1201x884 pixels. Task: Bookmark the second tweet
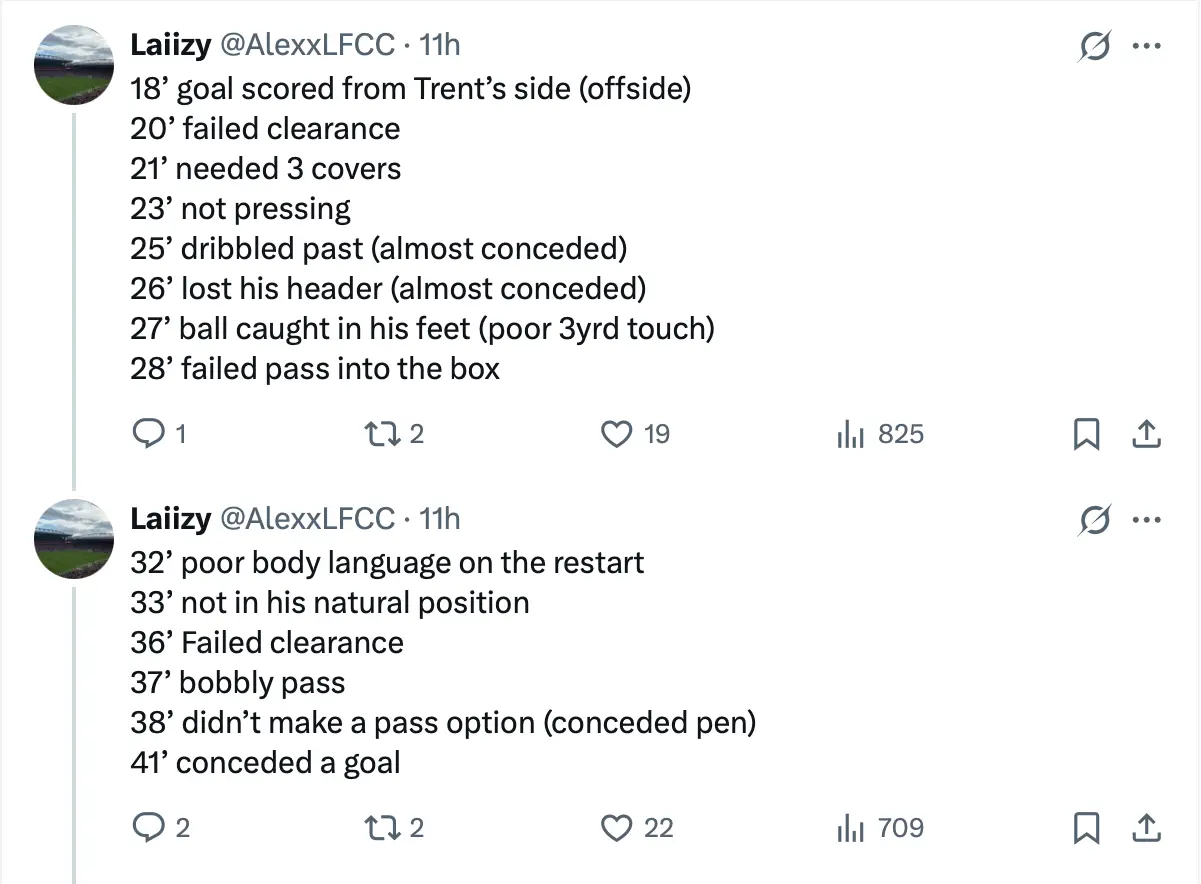1087,828
